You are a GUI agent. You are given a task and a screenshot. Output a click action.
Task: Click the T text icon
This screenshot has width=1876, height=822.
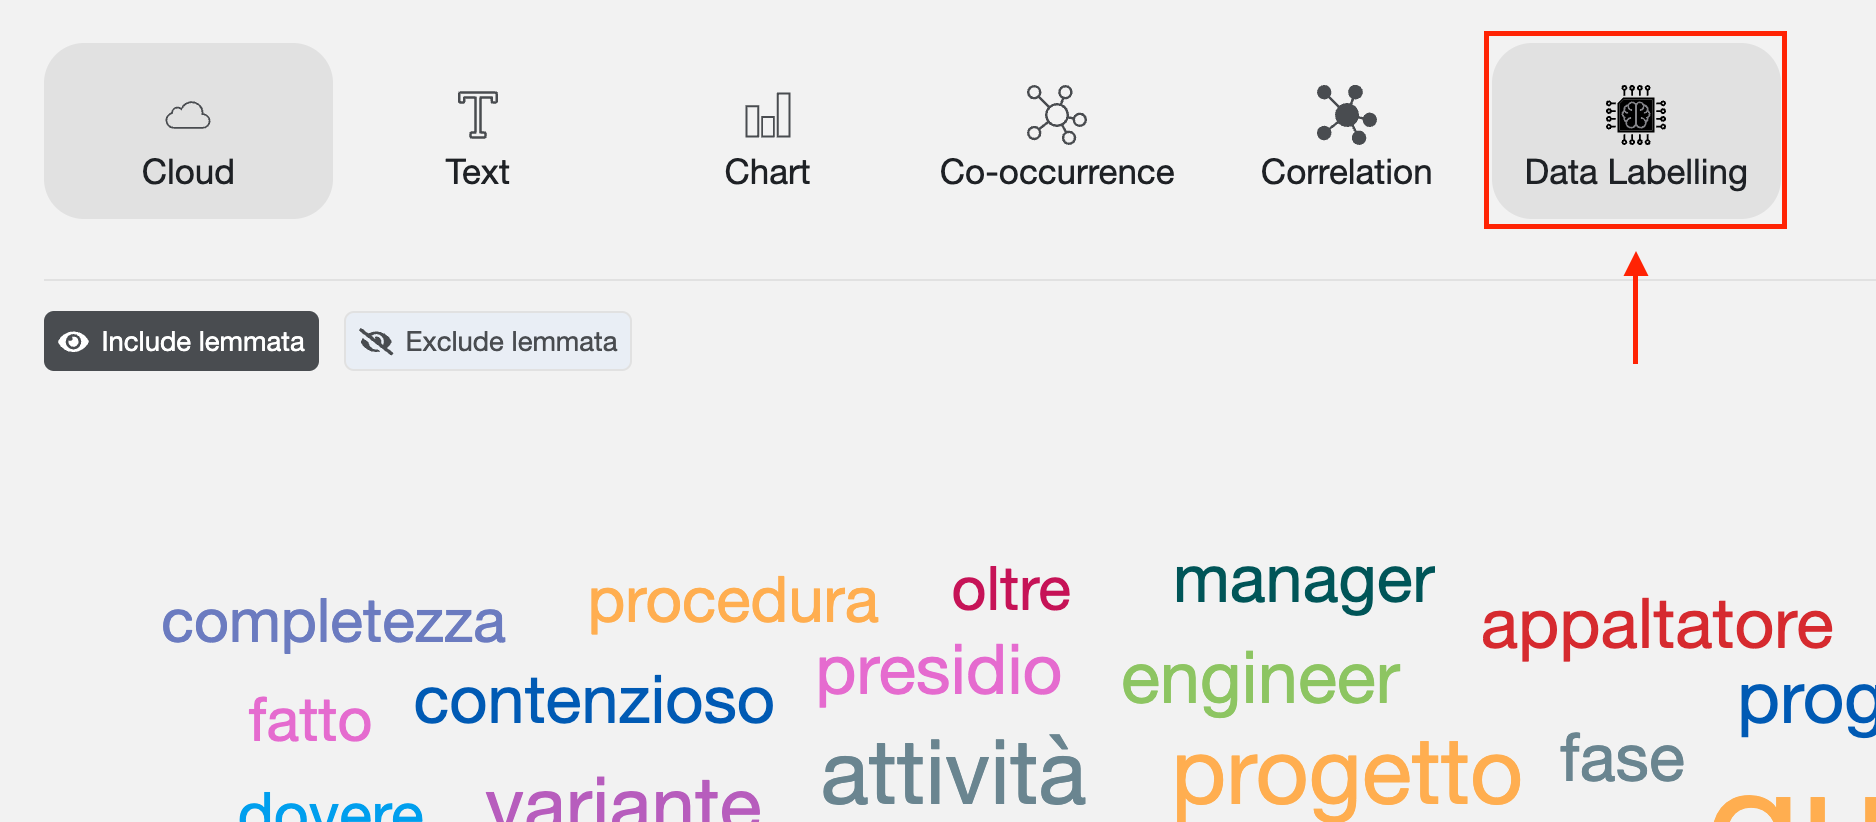pyautogui.click(x=478, y=114)
